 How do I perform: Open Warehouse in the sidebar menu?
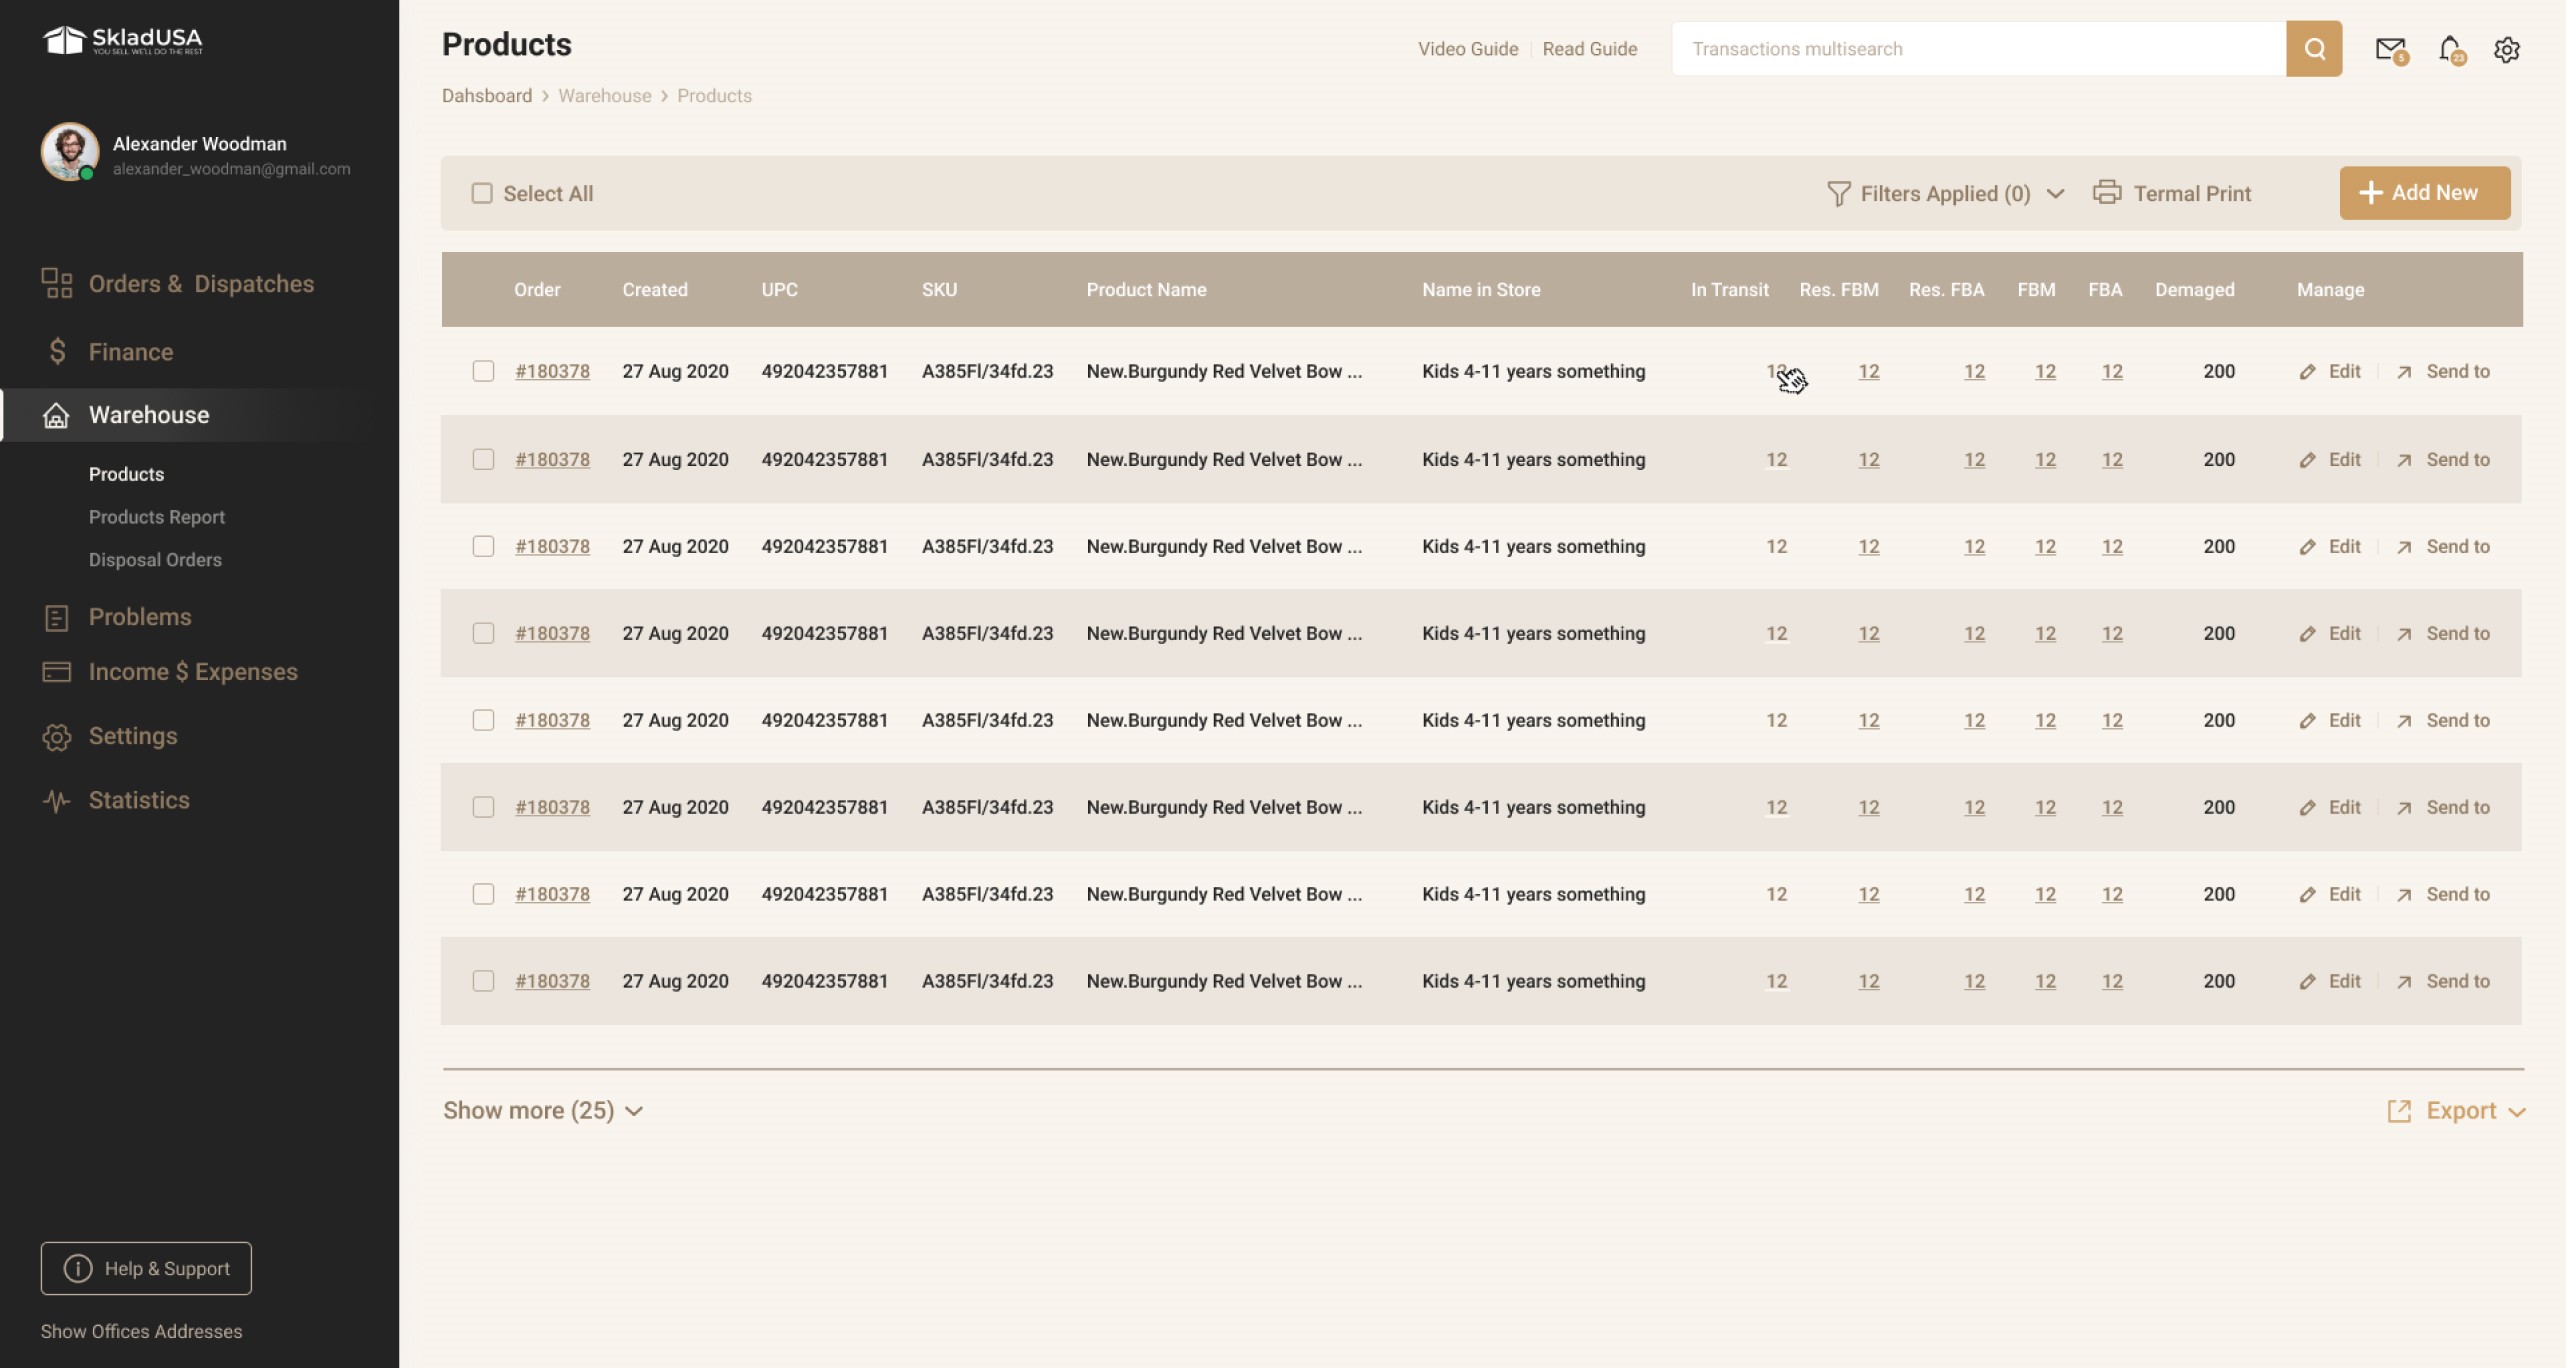(148, 415)
